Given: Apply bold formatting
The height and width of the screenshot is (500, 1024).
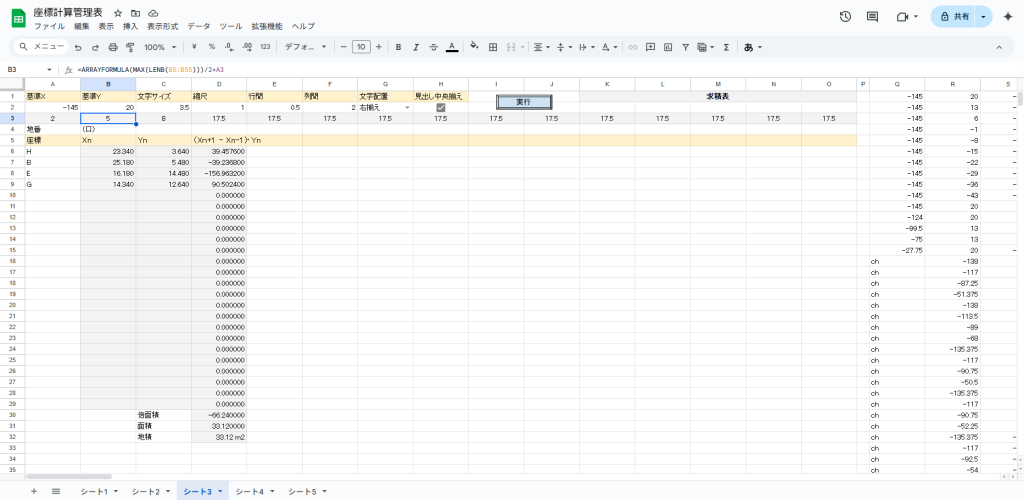Looking at the screenshot, I should (398, 47).
